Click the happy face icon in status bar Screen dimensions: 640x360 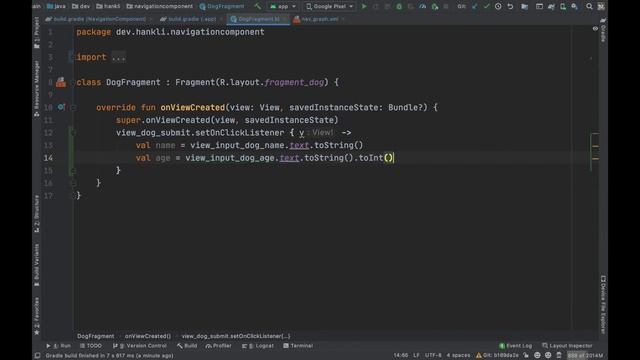[x=537, y=355]
